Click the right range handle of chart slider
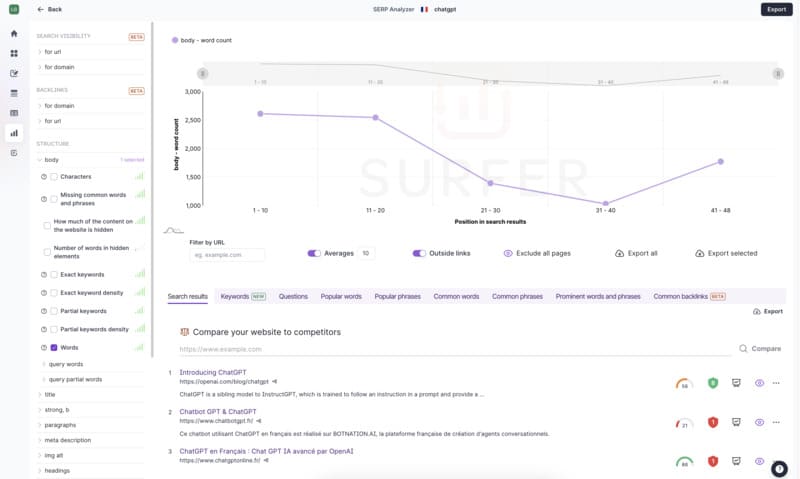Viewport: 800px width, 479px height. [778, 74]
